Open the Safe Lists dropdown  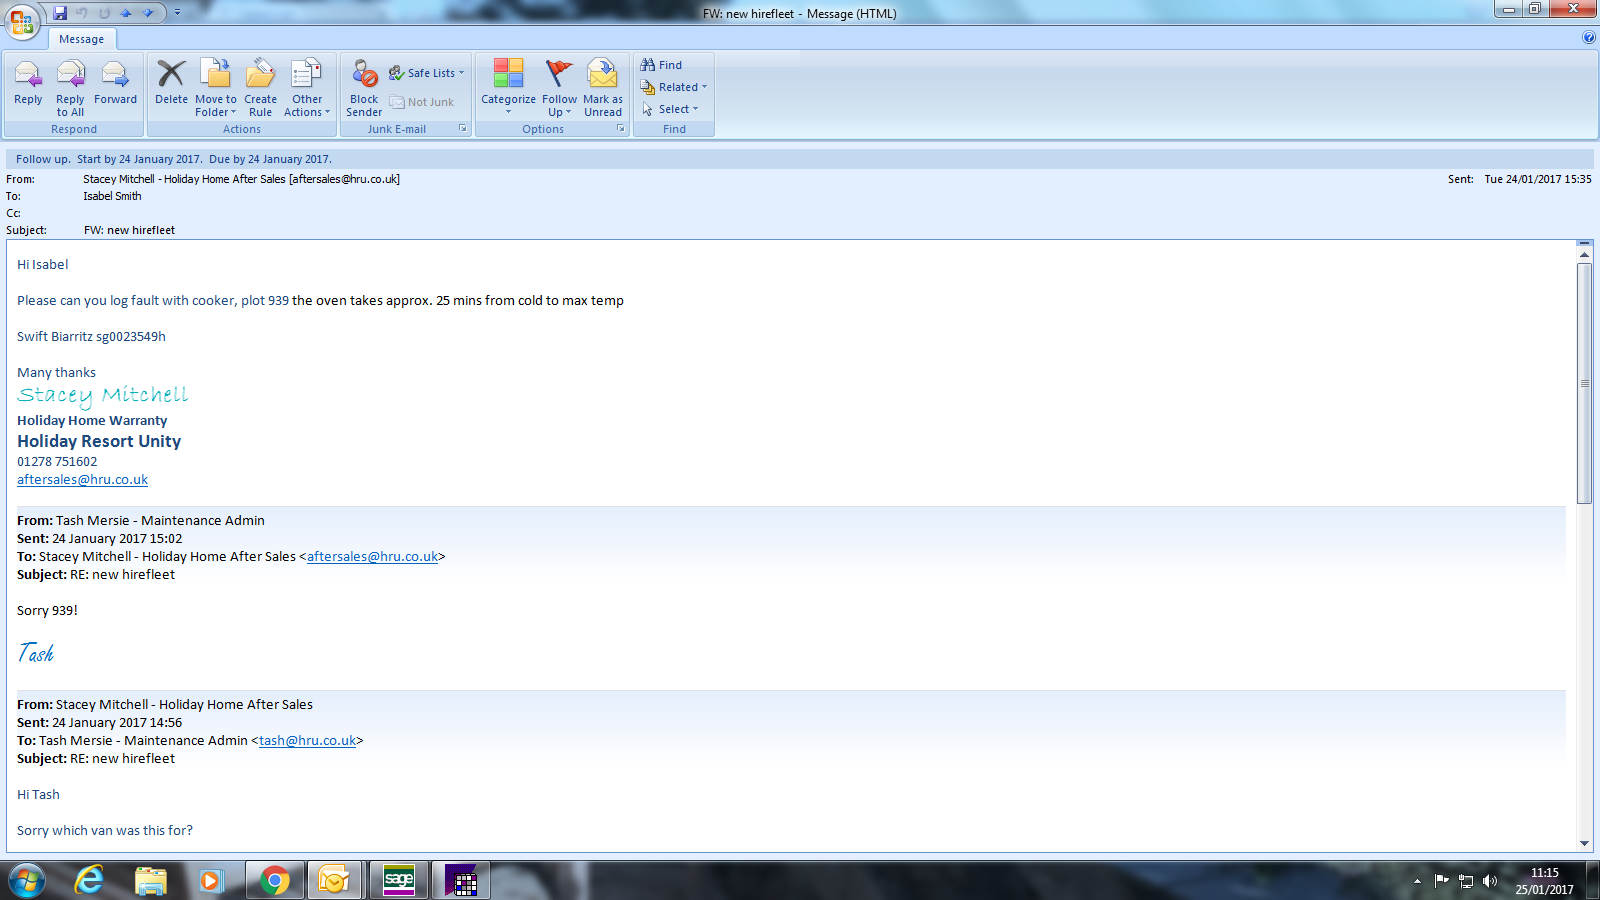coord(427,73)
